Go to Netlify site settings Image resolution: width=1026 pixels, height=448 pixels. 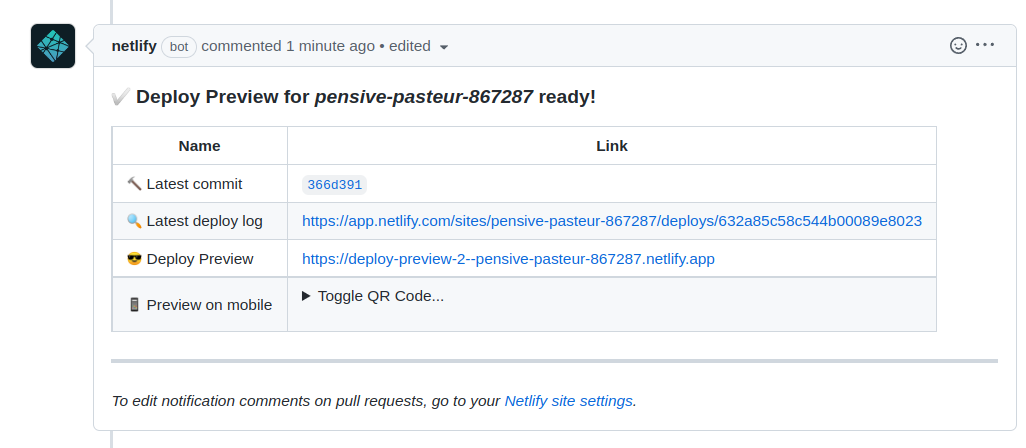pyautogui.click(x=569, y=401)
